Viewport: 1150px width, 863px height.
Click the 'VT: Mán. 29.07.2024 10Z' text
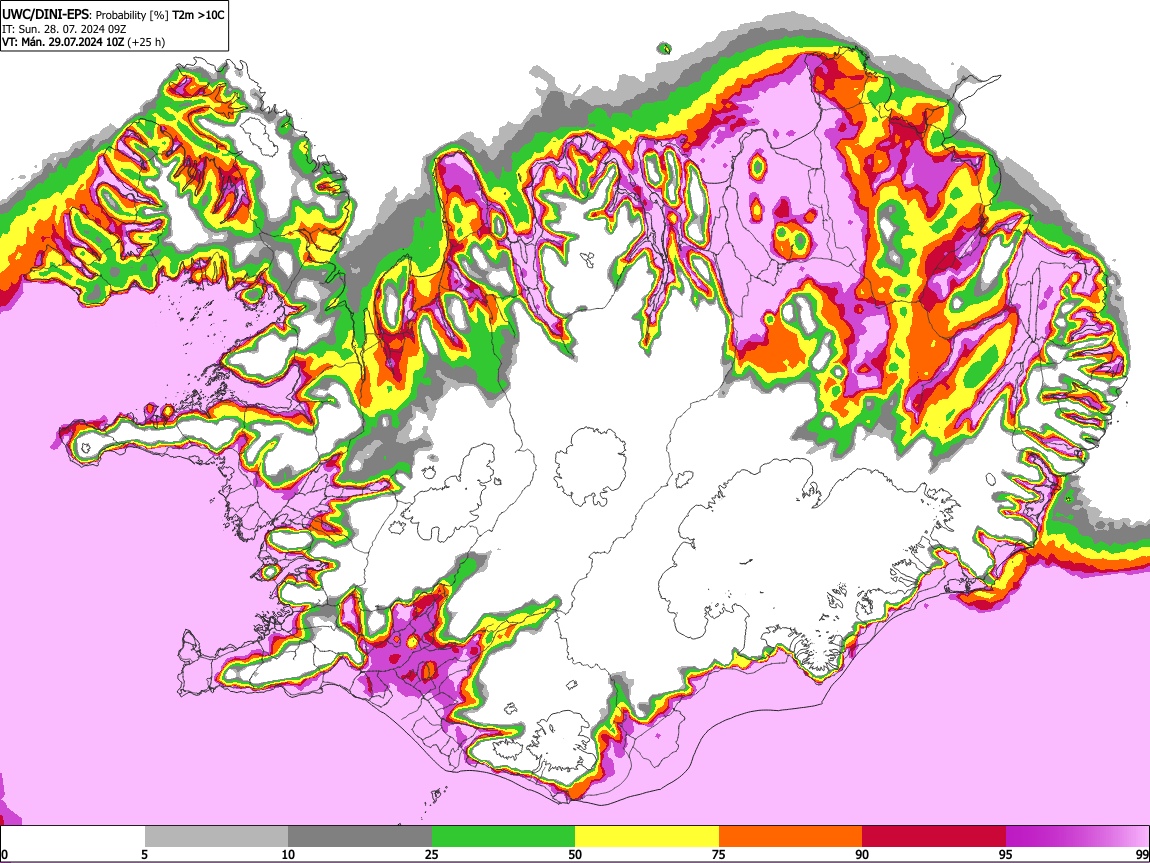coord(63,42)
